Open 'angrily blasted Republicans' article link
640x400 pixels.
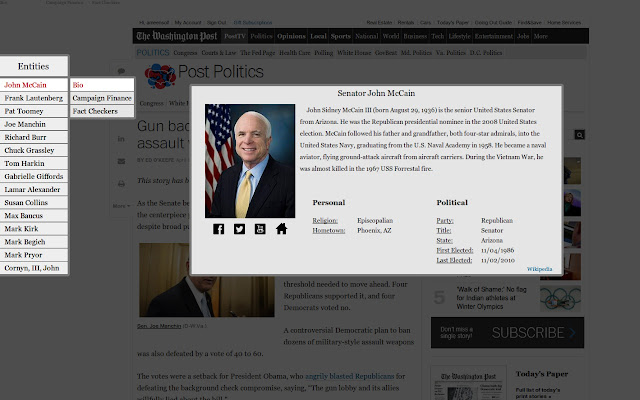coord(349,376)
